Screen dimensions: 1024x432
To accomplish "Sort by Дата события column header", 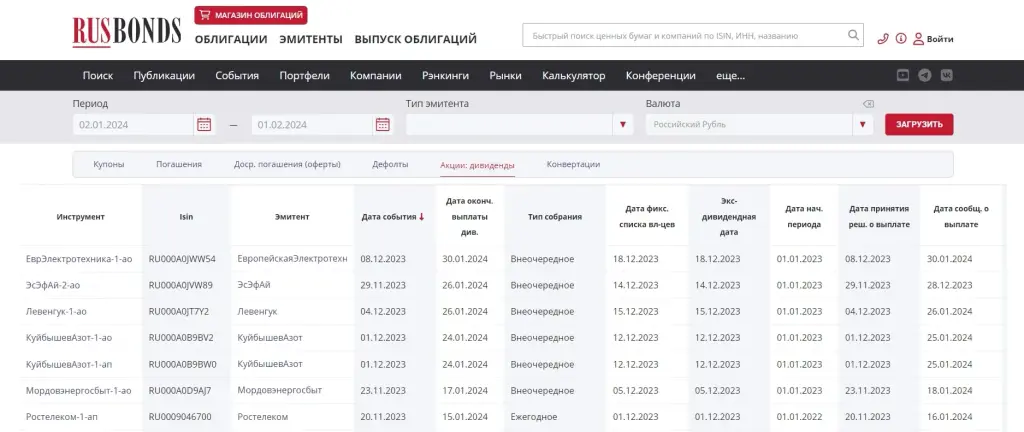I will point(389,217).
